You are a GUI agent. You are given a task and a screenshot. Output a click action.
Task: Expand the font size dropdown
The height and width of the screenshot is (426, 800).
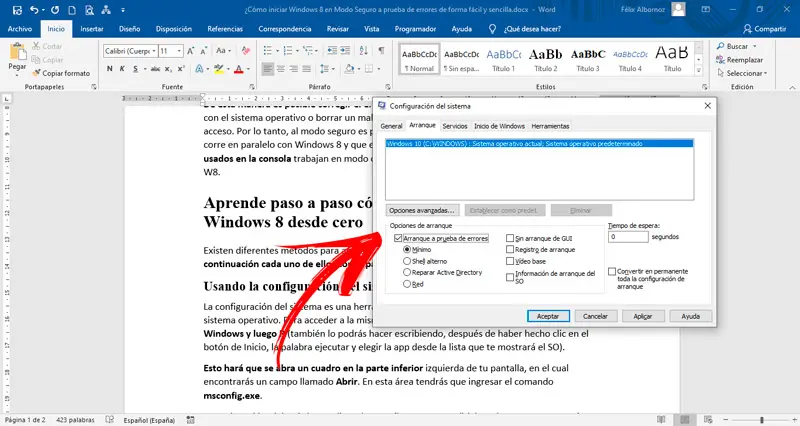tap(179, 51)
